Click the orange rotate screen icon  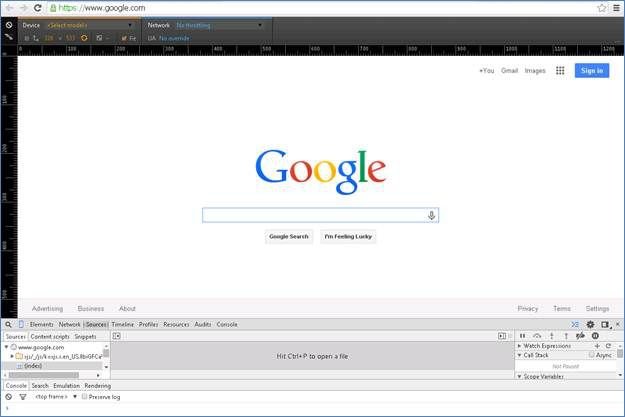[84, 38]
